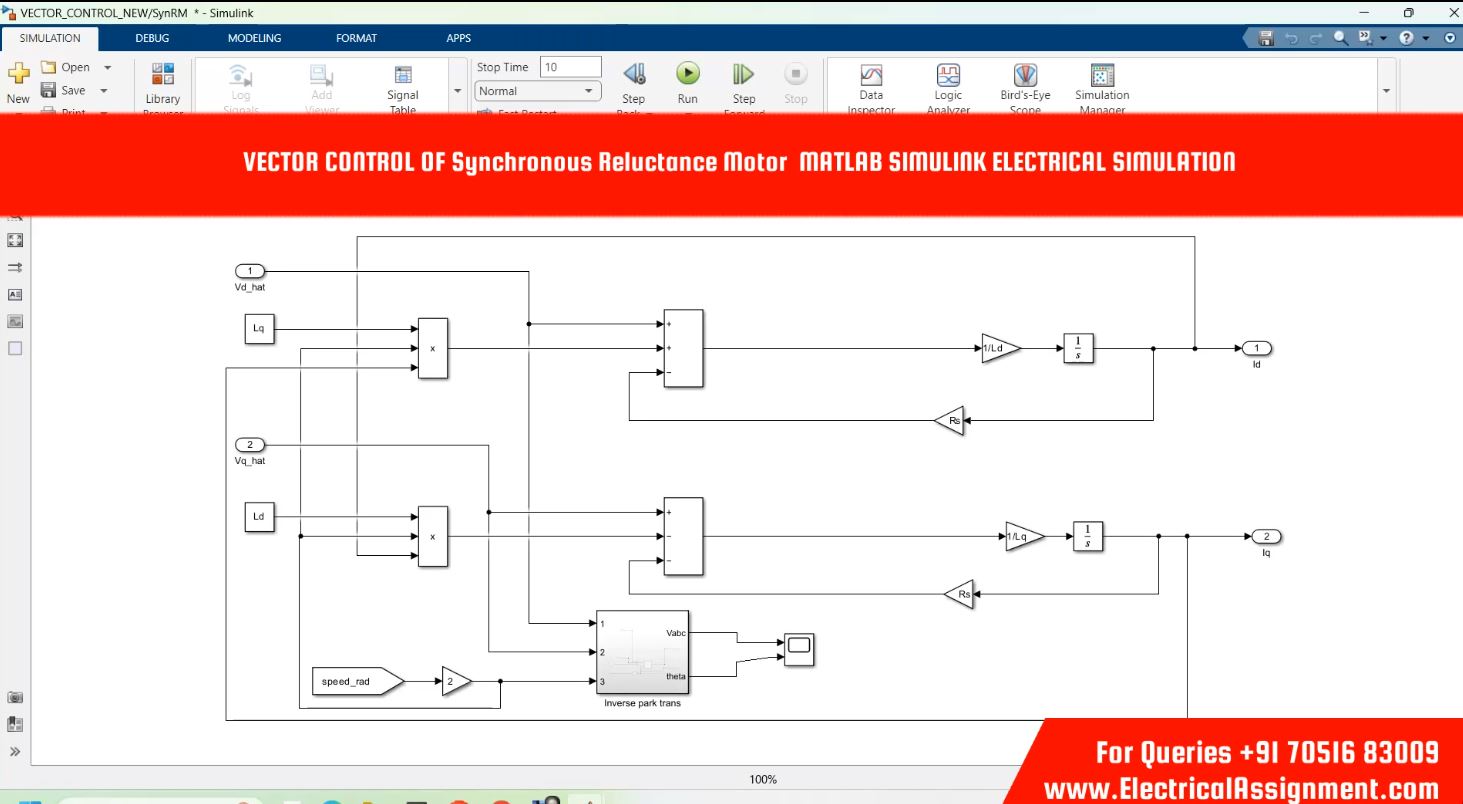Click the Annotation tool in left palette

coord(15,295)
